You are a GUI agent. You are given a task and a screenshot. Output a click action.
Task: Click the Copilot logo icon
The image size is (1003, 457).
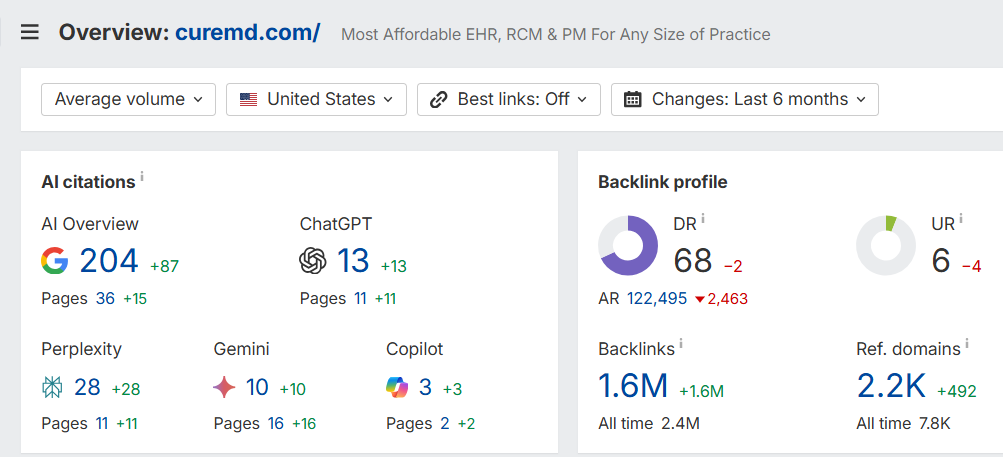pos(397,388)
